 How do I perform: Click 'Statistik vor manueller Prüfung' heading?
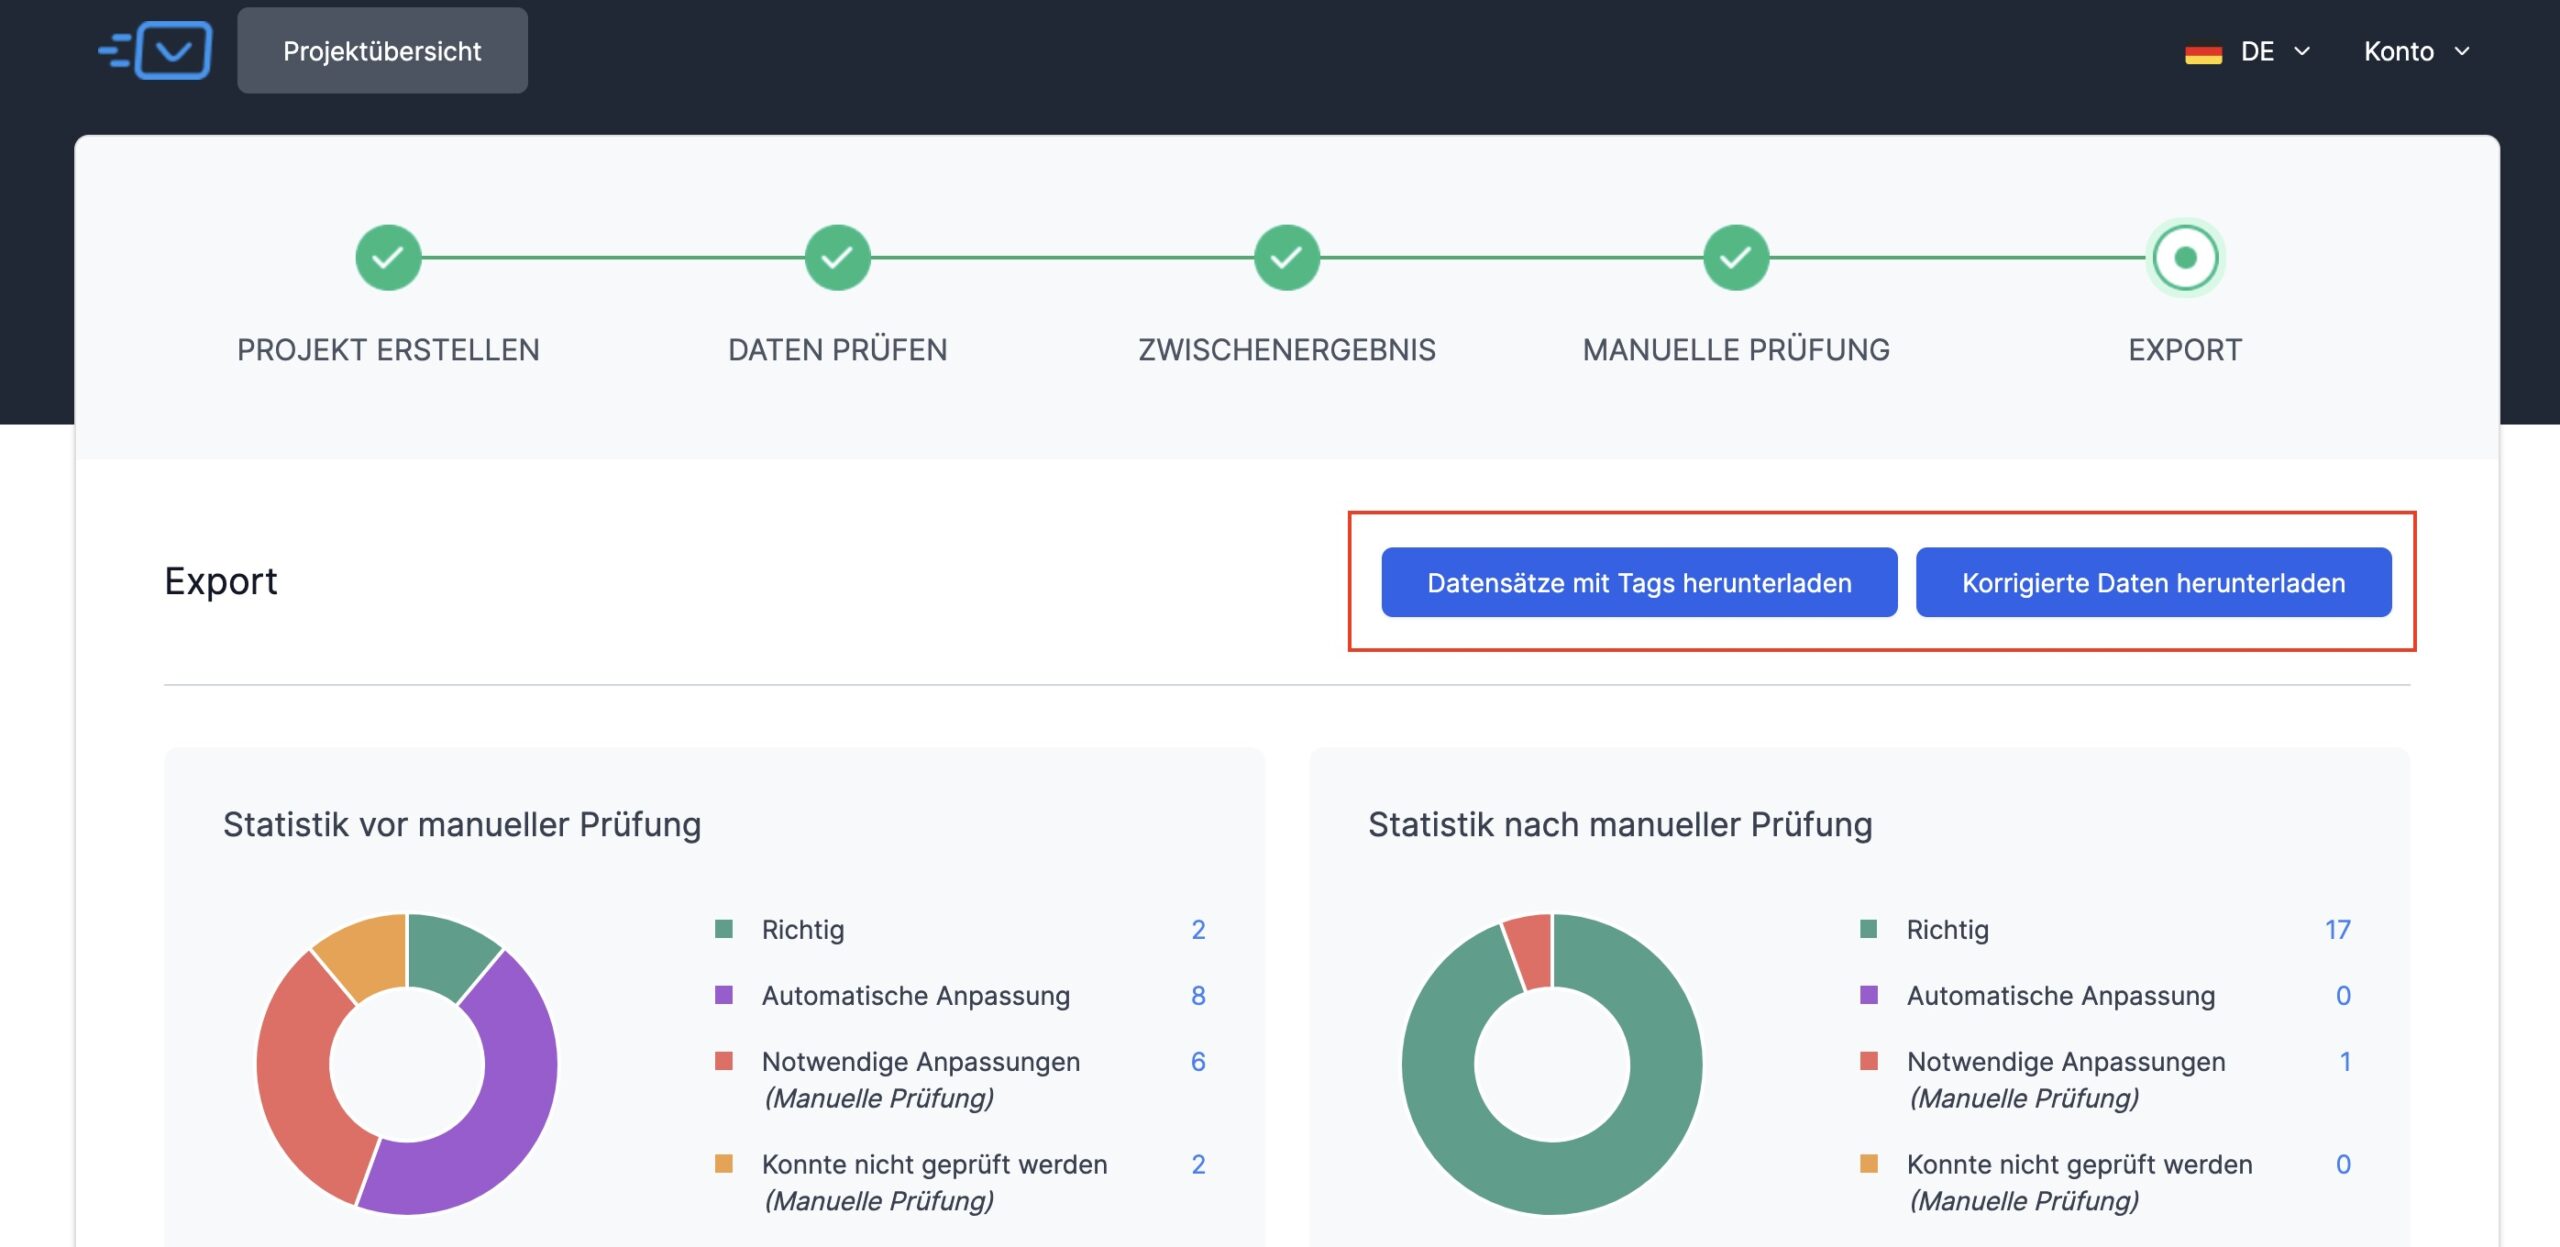[462, 825]
